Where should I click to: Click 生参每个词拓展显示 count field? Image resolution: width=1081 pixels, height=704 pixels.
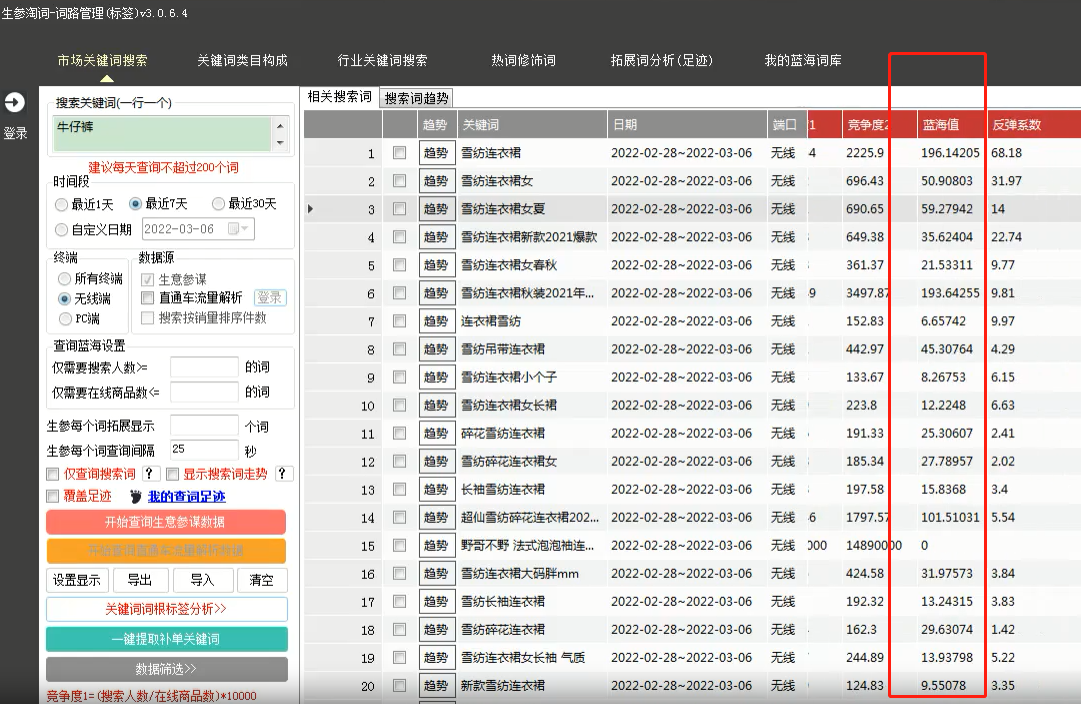[x=204, y=425]
